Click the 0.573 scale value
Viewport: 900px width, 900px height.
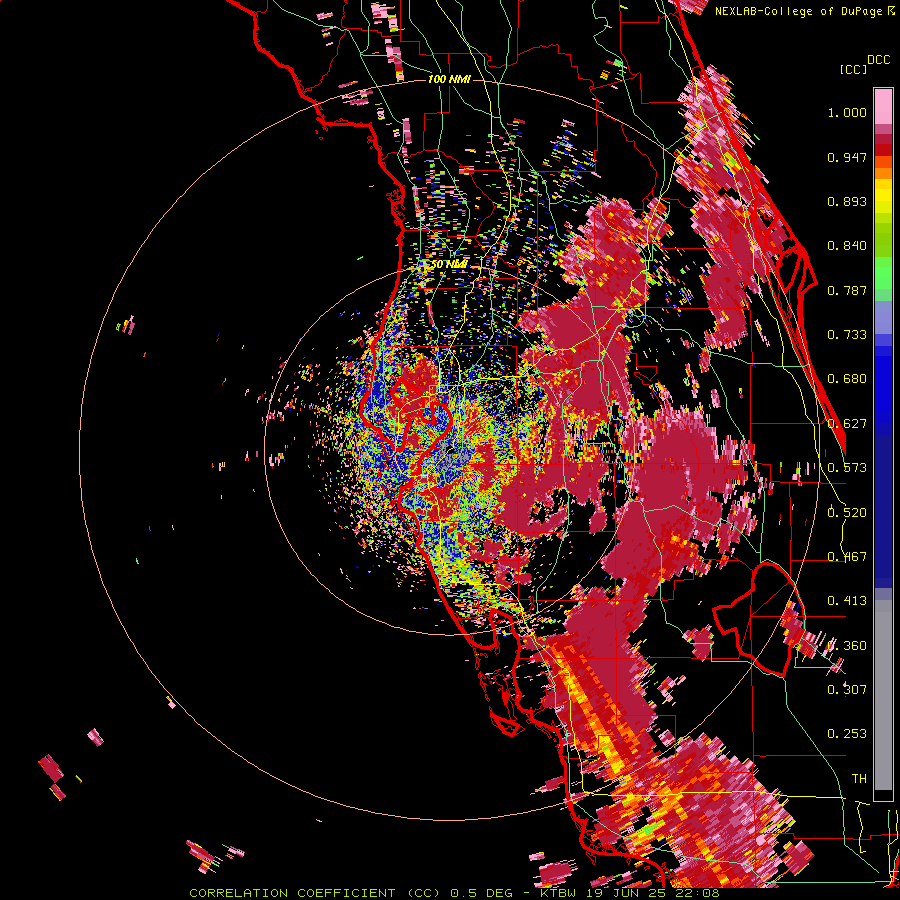pos(847,468)
